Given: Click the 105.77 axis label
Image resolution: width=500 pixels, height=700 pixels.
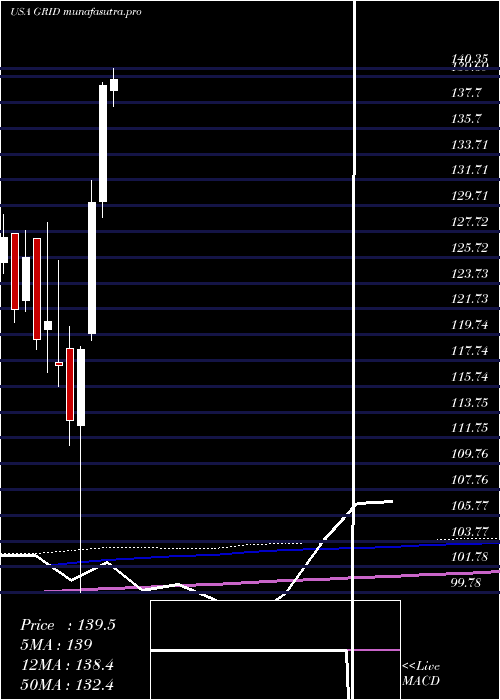Looking at the screenshot, I should (x=470, y=506).
